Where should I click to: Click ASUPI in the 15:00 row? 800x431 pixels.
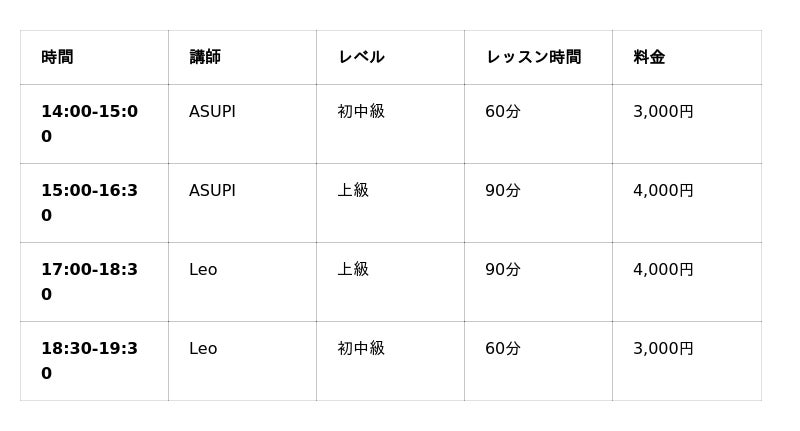click(x=212, y=191)
